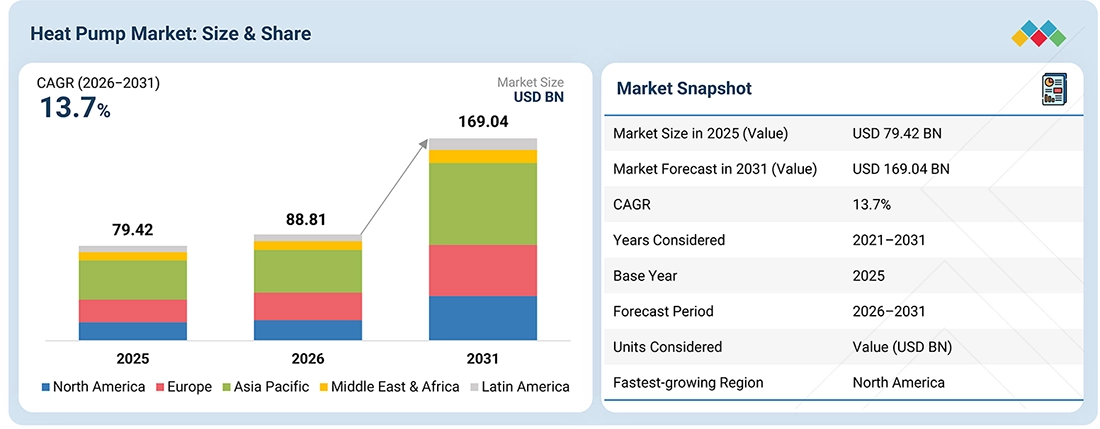The width and height of the screenshot is (1100, 429).
Task: Click the blue North America segment of 2031 bar
Action: 483,318
